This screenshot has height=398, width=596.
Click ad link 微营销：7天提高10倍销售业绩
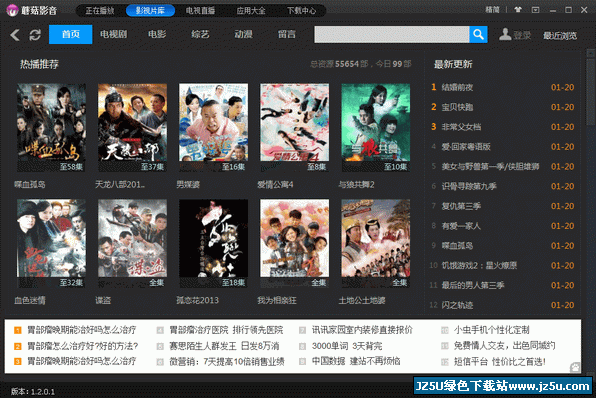pyautogui.click(x=227, y=362)
